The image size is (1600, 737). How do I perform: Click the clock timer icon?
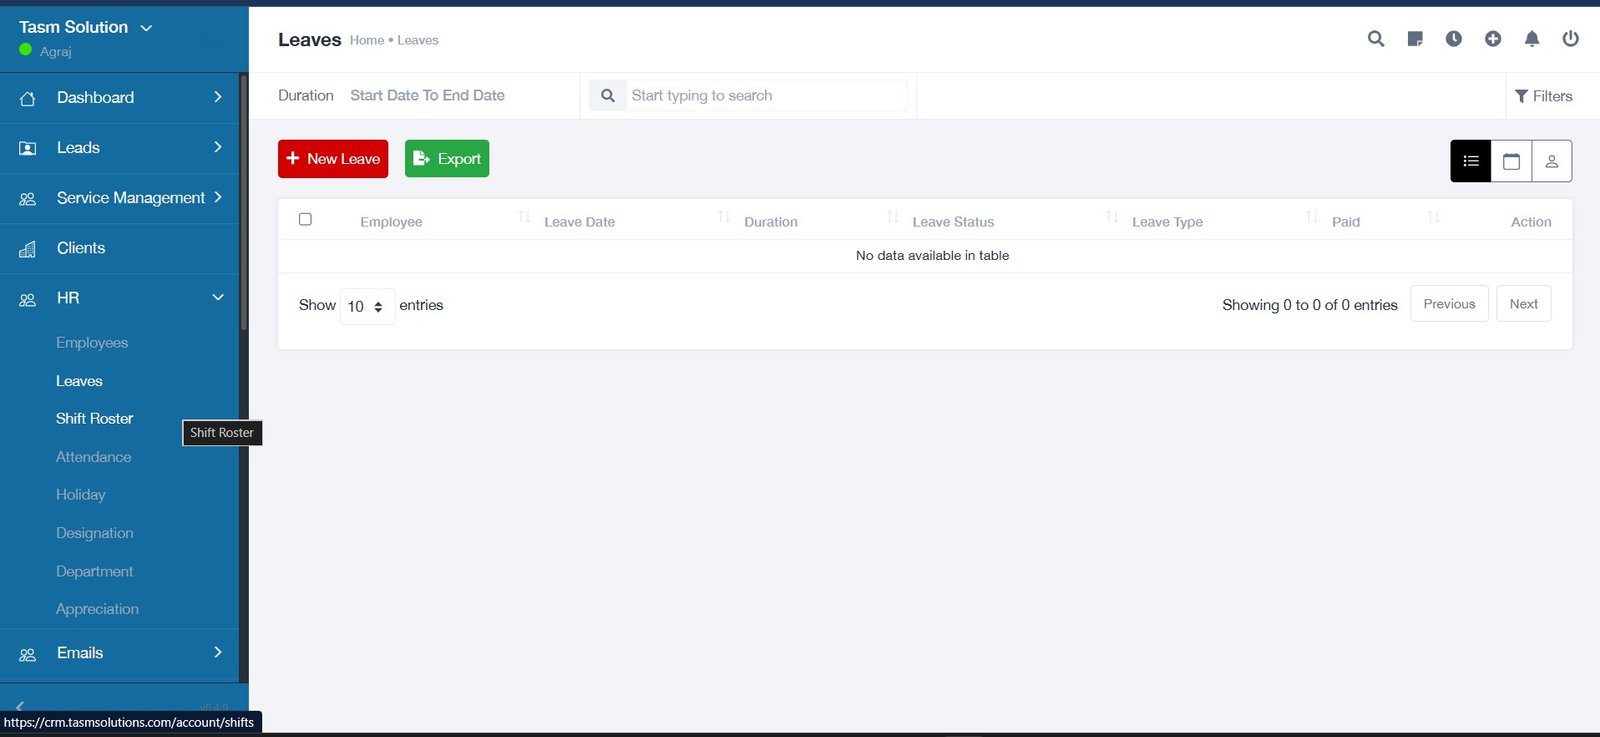point(1454,39)
